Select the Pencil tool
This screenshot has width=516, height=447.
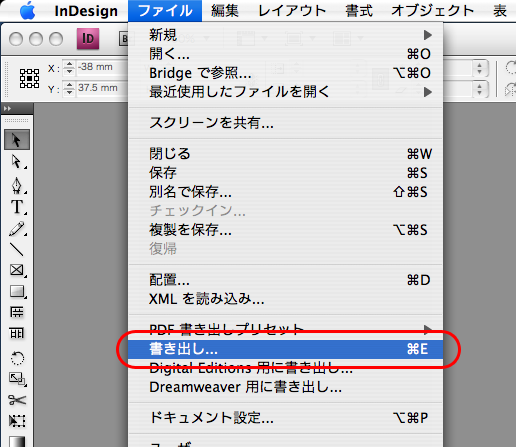(x=17, y=229)
